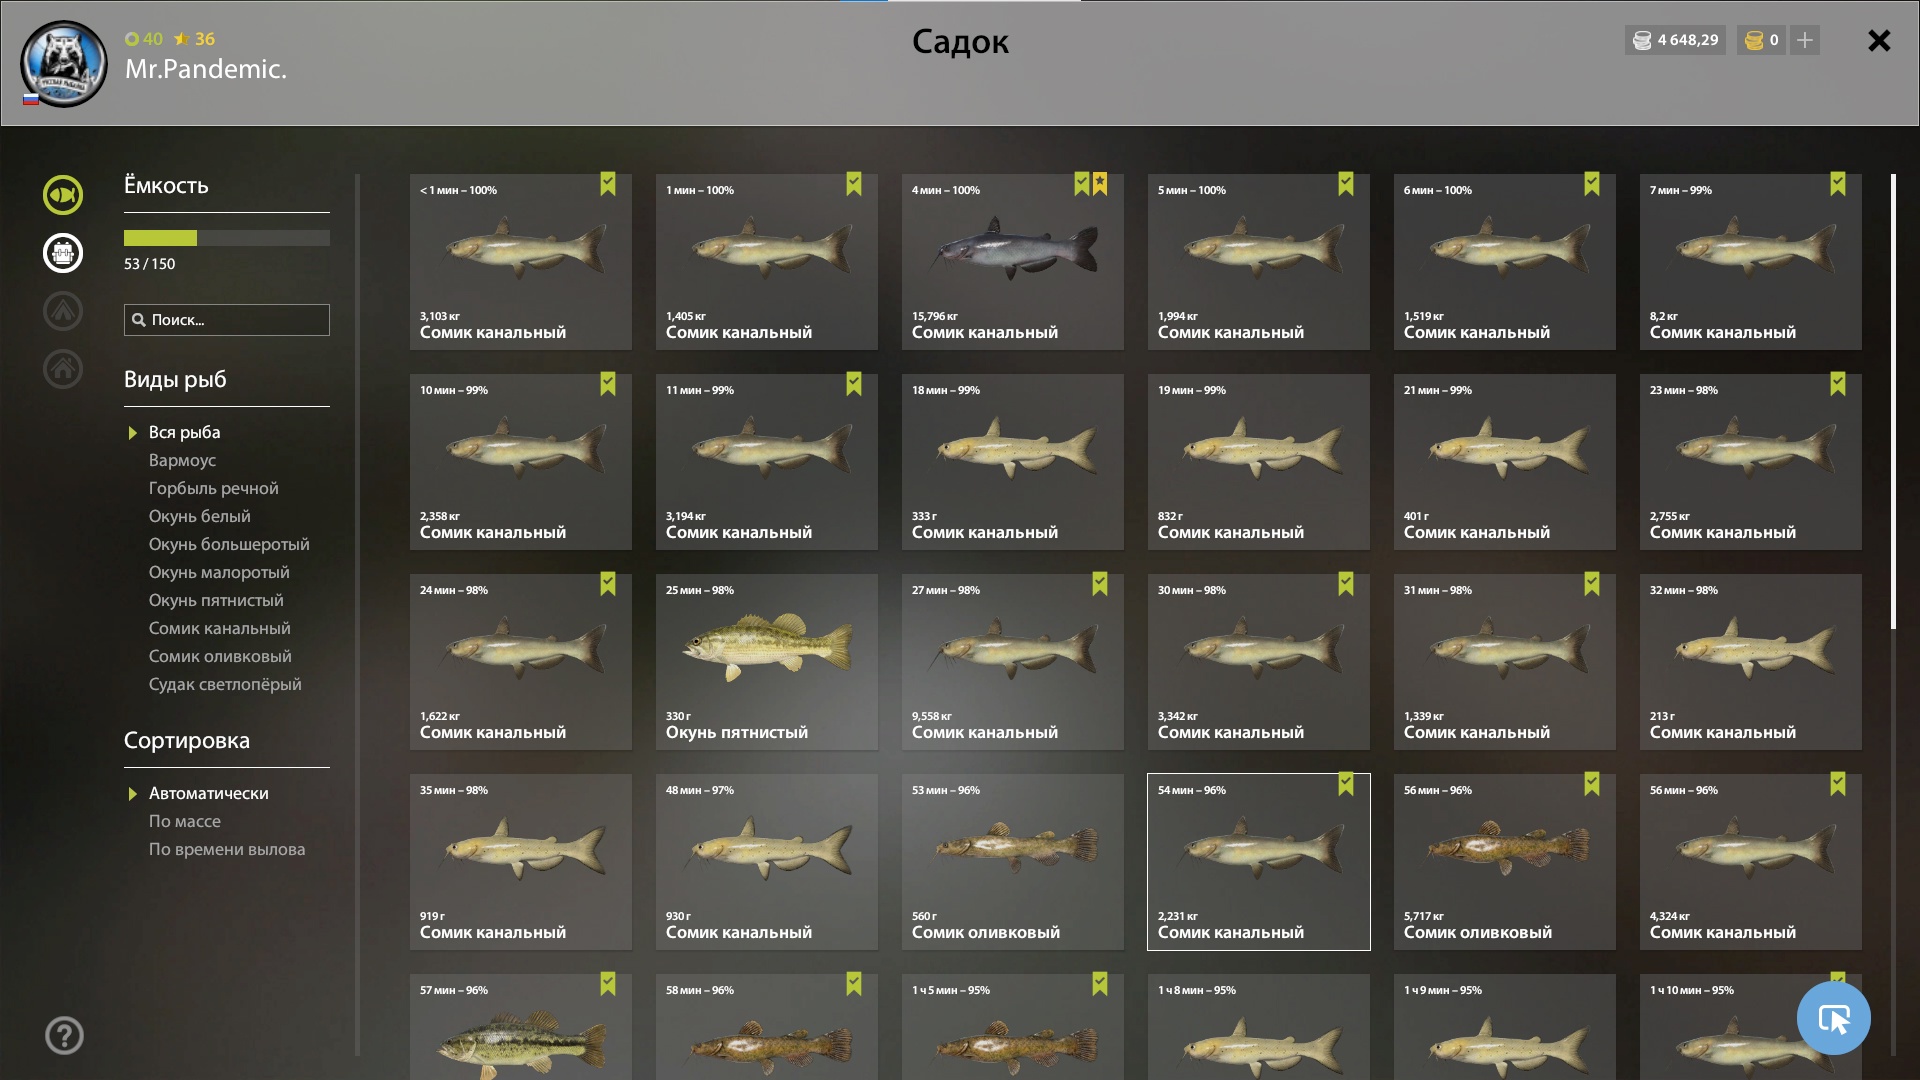Filter by 'Сомик оливковый' species
This screenshot has height=1080, width=1920.
[x=220, y=656]
